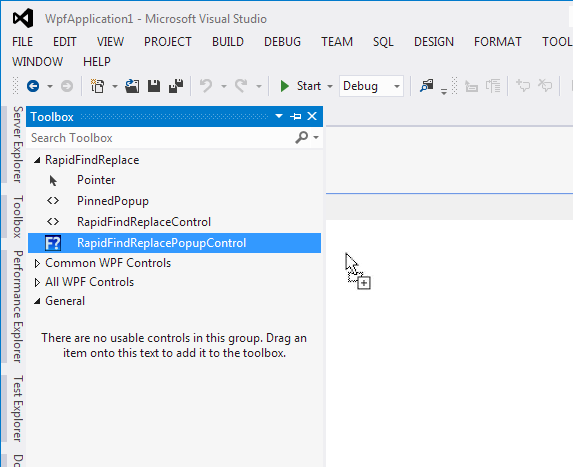Click the Toolbox search magnifier icon
The width and height of the screenshot is (573, 467).
tap(301, 138)
